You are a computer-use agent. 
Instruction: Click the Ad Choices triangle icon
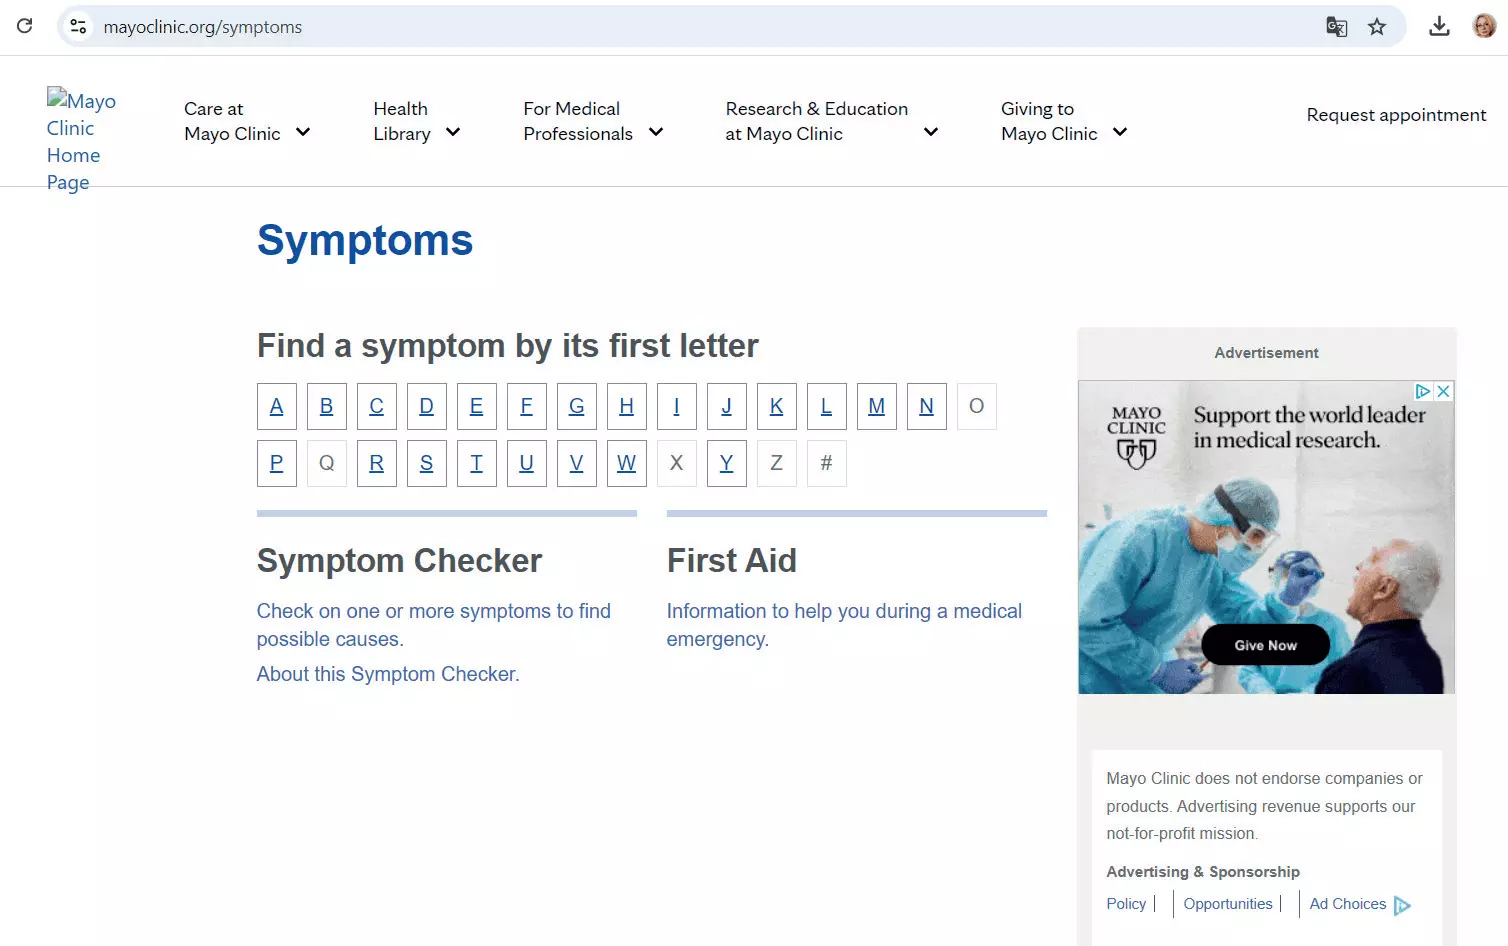tap(1402, 905)
